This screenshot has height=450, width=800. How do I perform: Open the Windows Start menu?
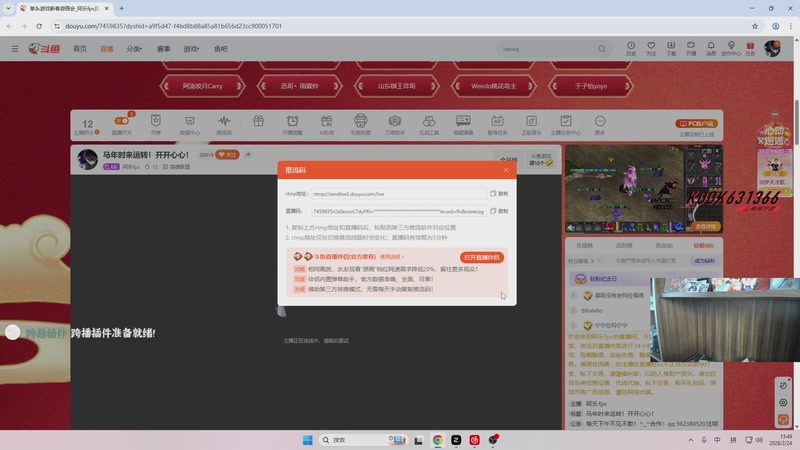[x=308, y=440]
